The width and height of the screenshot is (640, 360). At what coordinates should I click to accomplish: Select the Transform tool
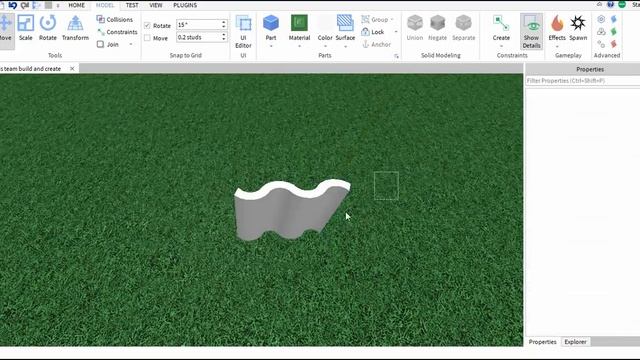(75, 29)
